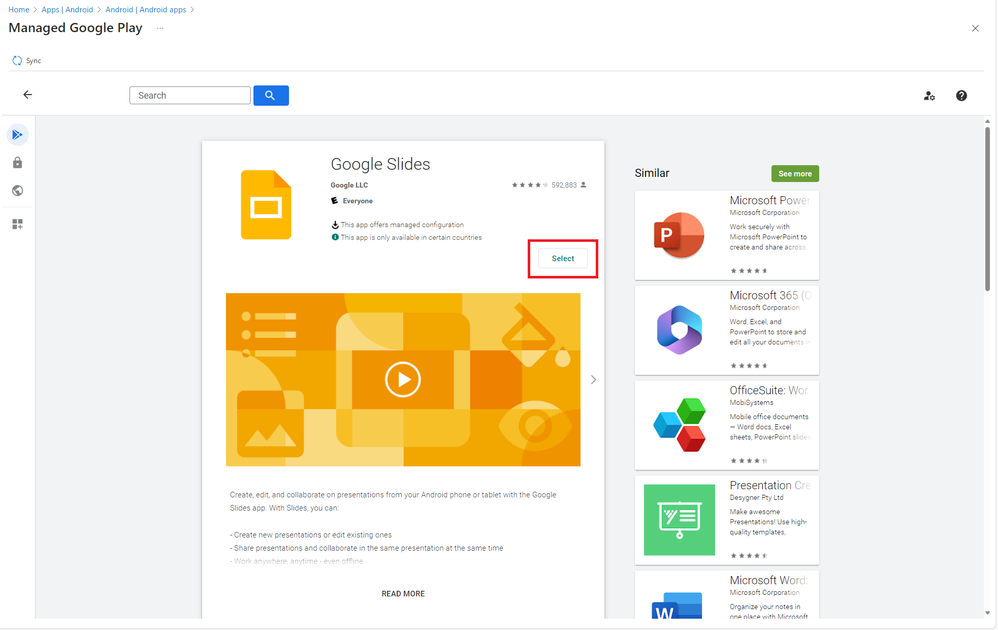Click 'This app offers managed configuration' text
The height and width of the screenshot is (630, 998).
402,225
